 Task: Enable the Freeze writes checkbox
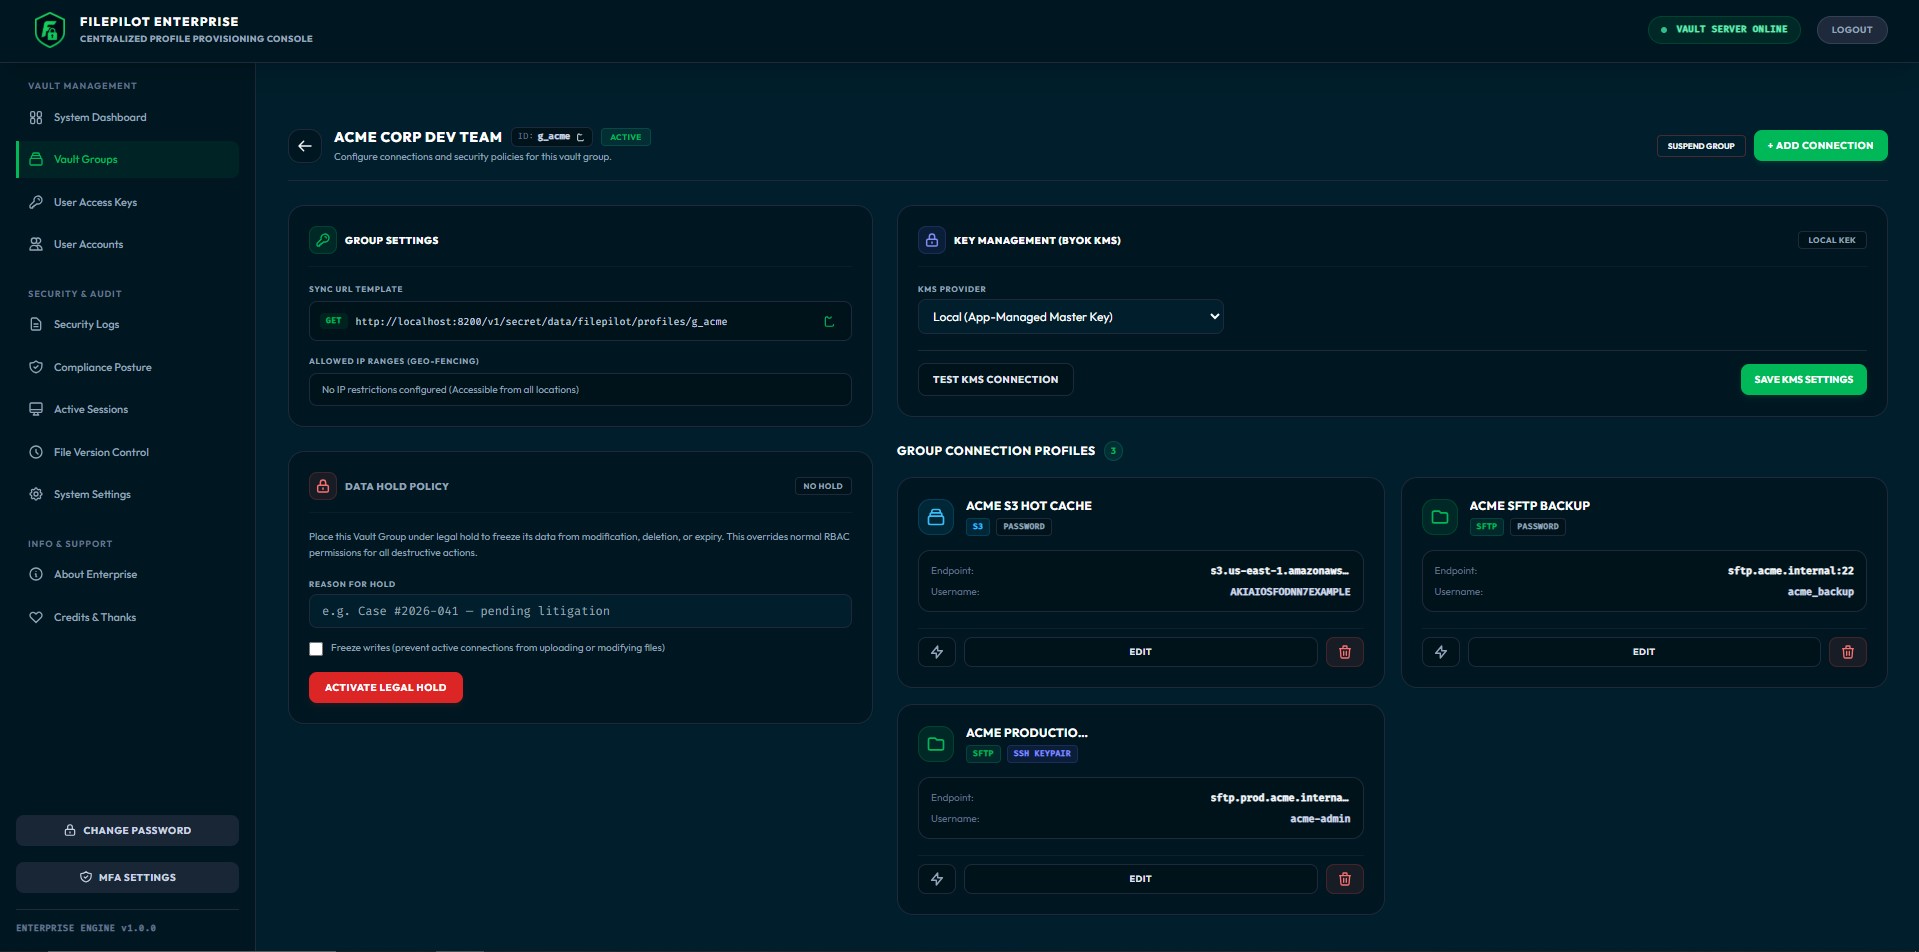316,649
